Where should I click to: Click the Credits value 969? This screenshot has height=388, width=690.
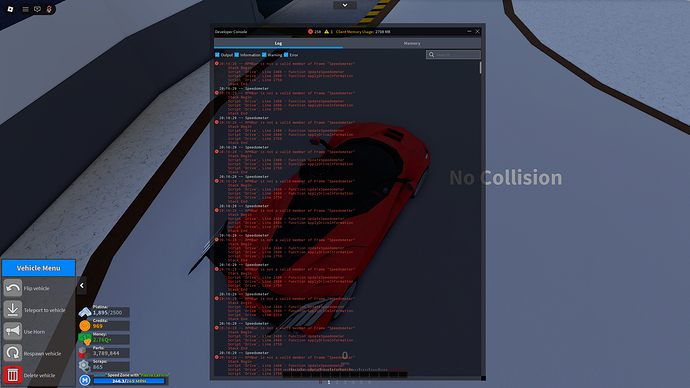(98, 326)
